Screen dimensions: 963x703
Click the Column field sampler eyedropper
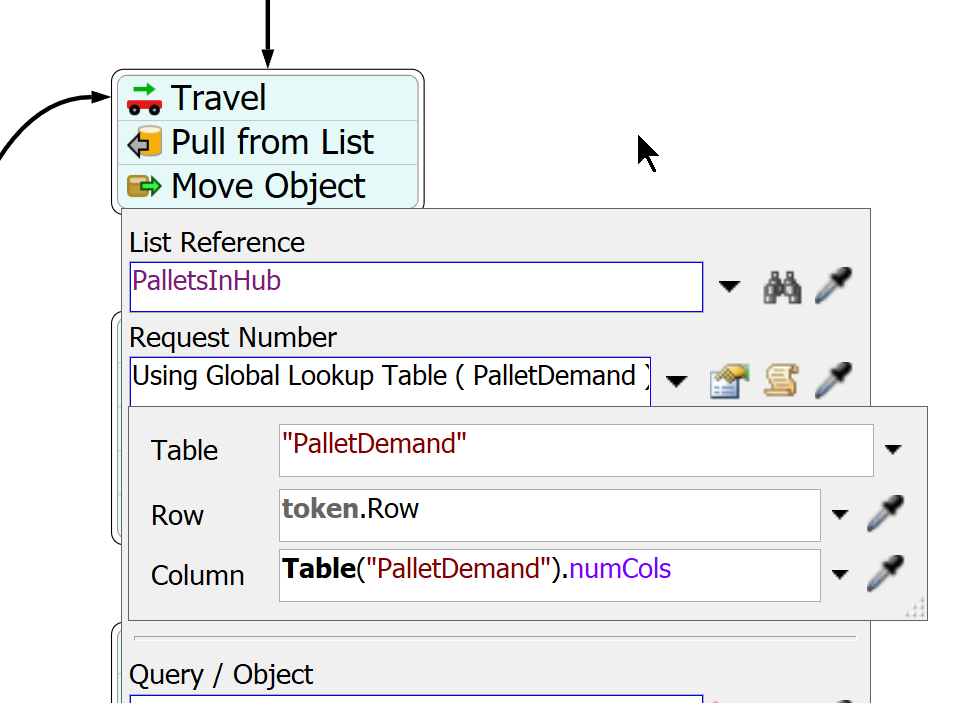pyautogui.click(x=885, y=574)
